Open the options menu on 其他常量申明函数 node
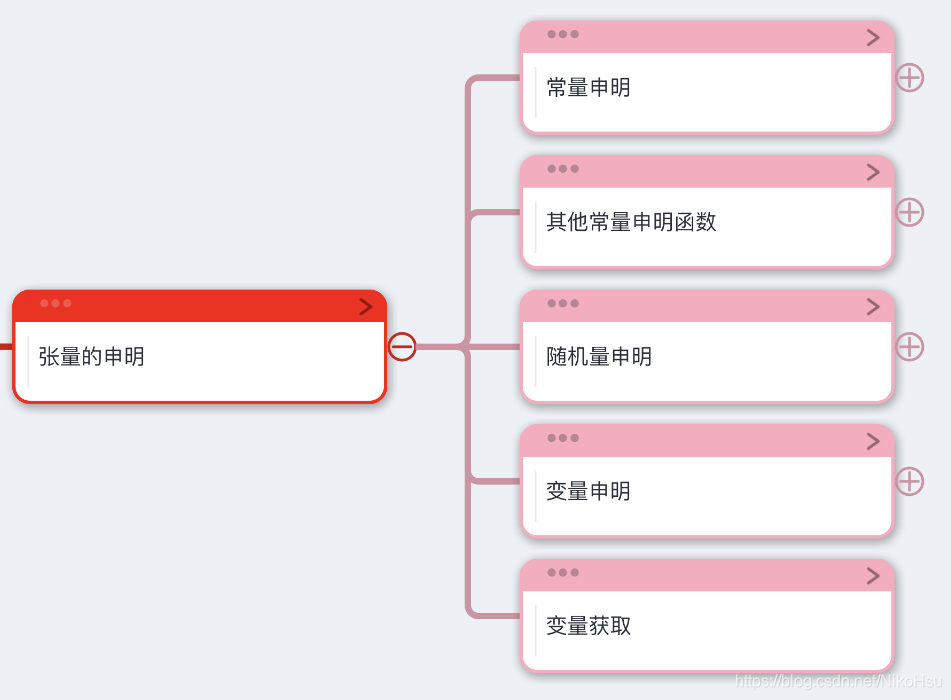The image size is (951, 700). [x=563, y=170]
